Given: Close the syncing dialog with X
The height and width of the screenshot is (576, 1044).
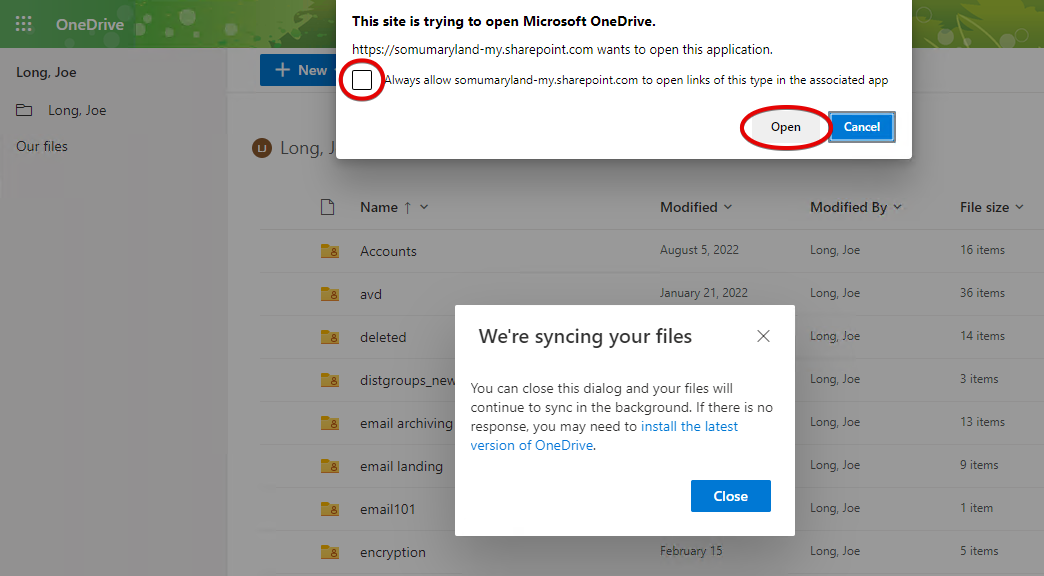Looking at the screenshot, I should [763, 336].
